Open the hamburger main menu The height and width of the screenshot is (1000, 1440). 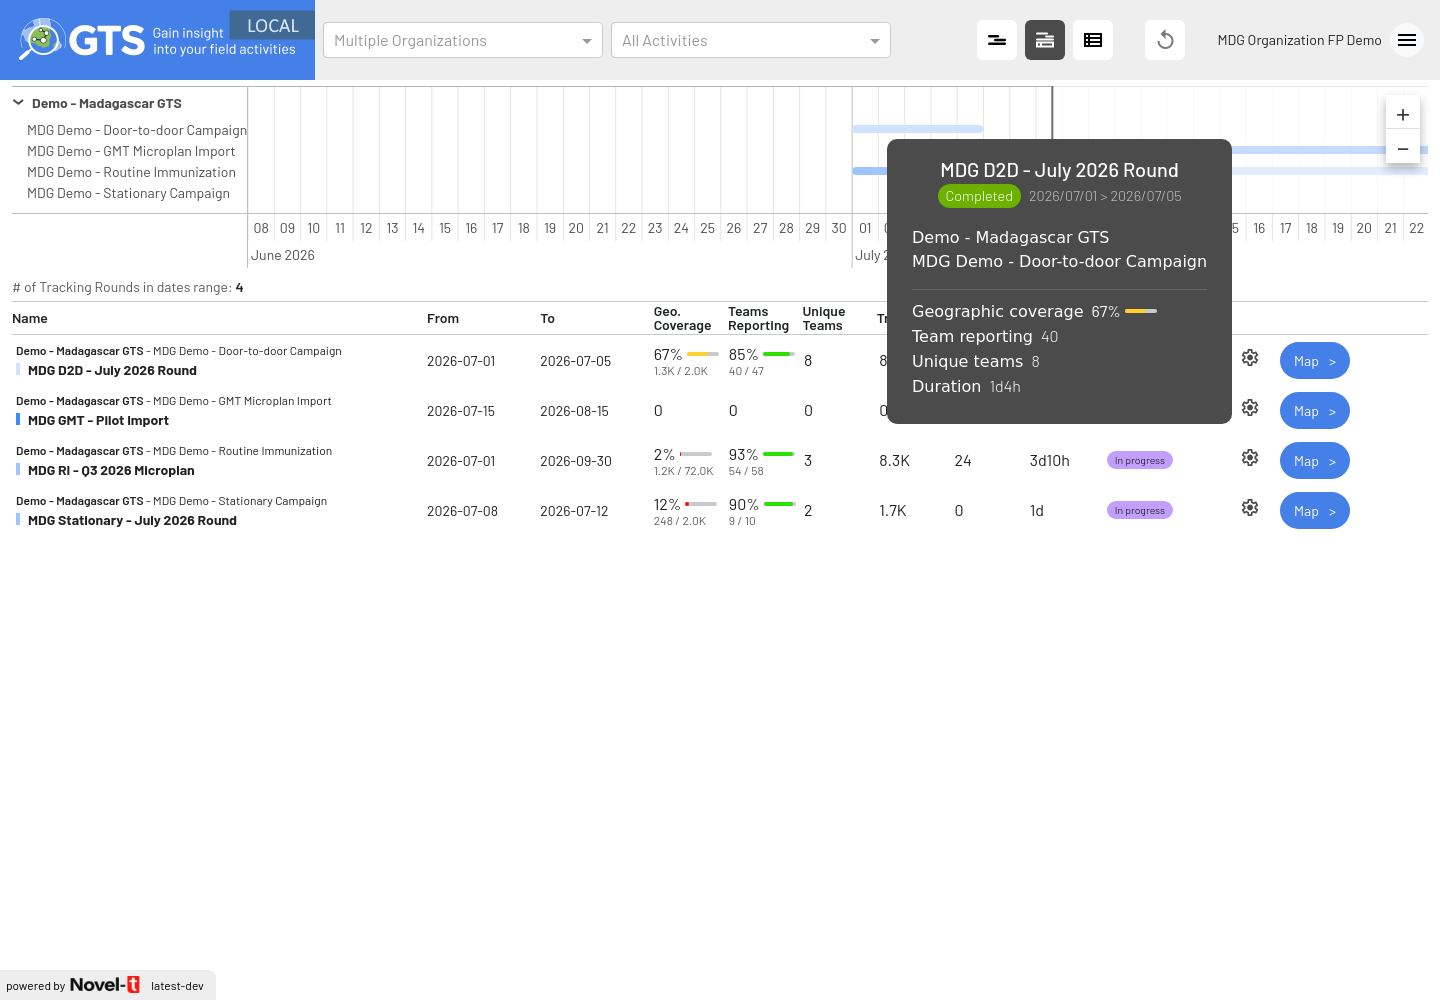click(1407, 40)
